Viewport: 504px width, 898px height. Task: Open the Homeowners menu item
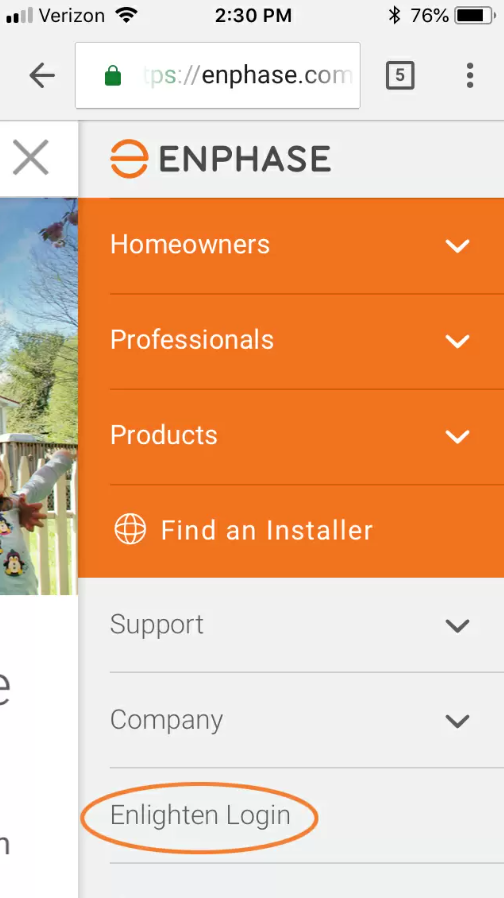(190, 245)
